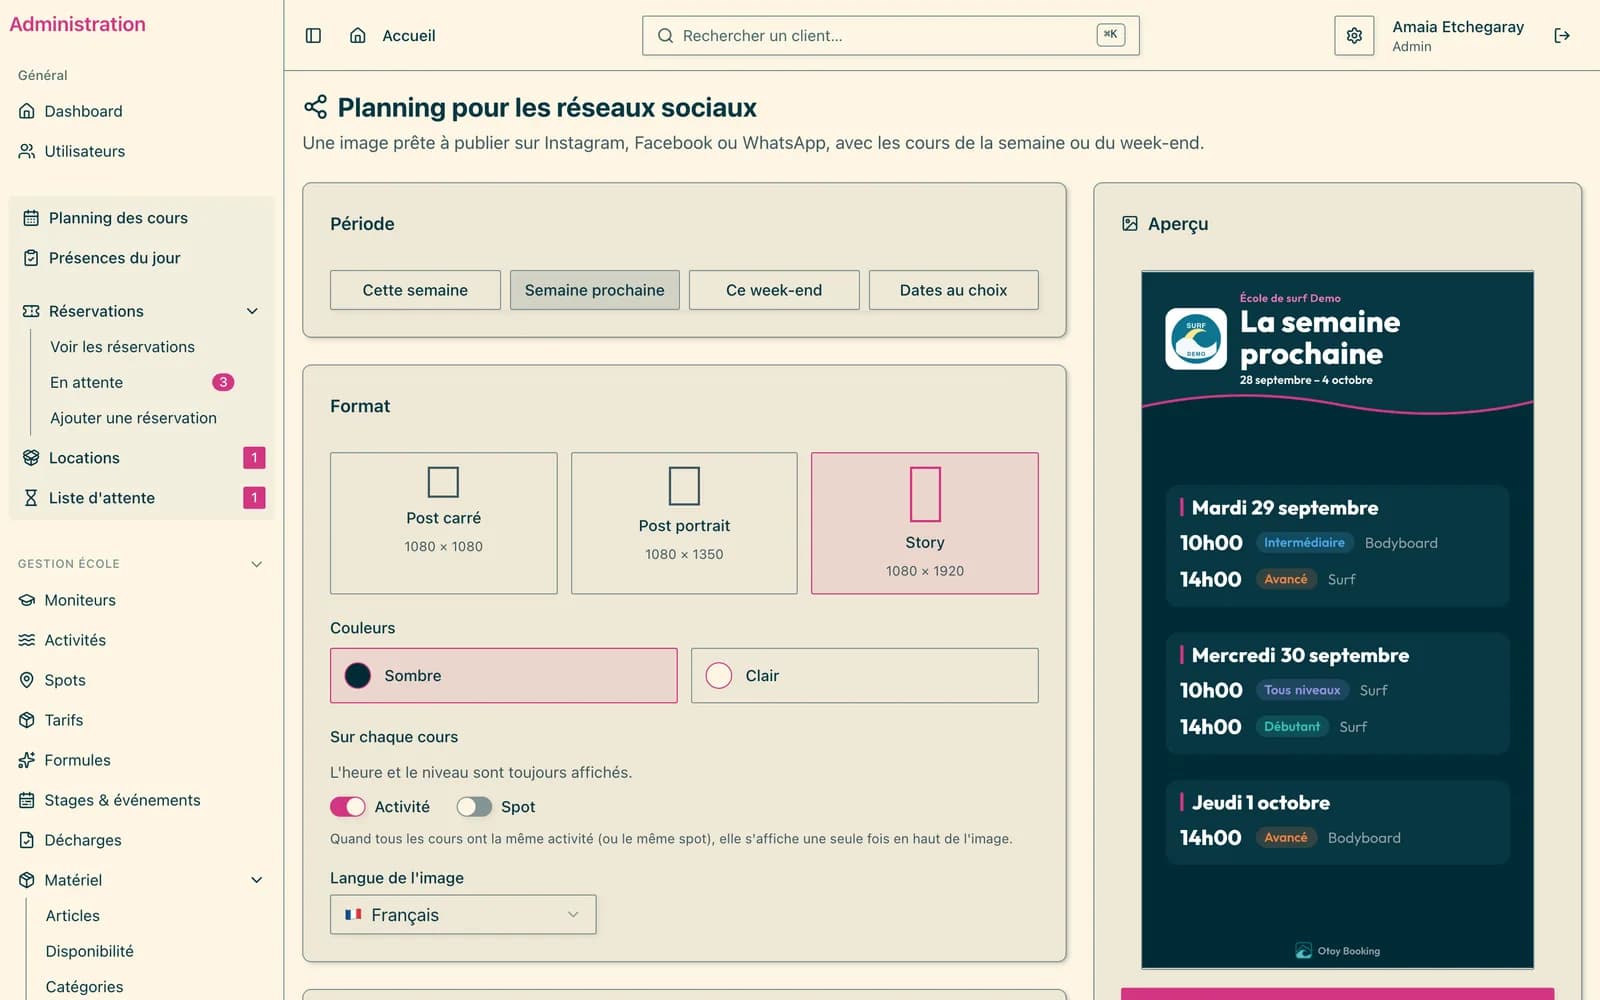The width and height of the screenshot is (1600, 1000).
Task: Go to Planning des cours
Action: coord(141,218)
